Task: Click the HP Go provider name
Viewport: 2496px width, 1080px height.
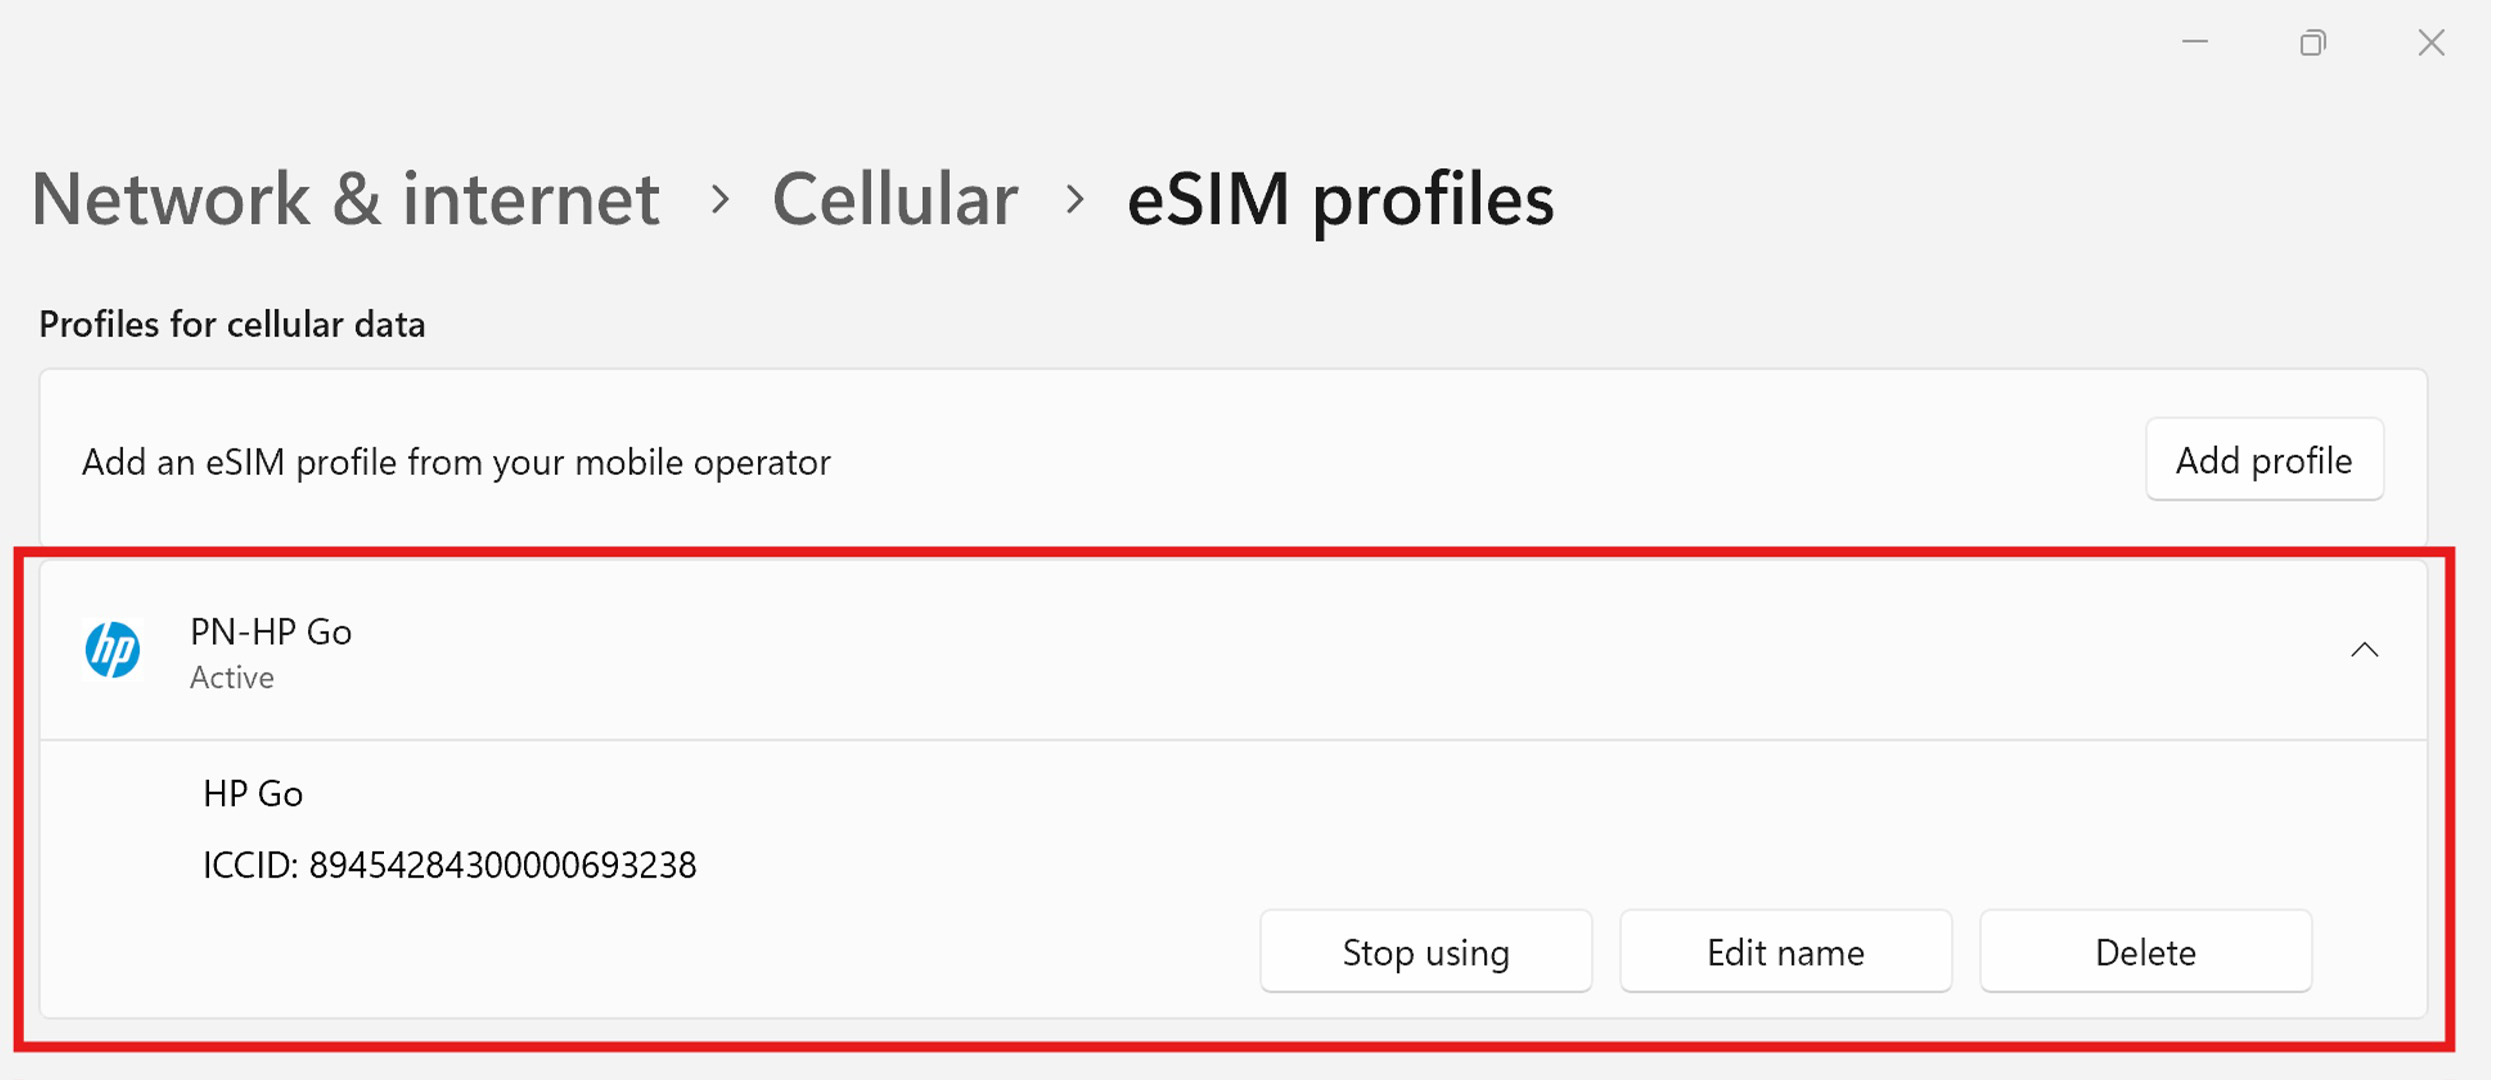Action: click(253, 794)
